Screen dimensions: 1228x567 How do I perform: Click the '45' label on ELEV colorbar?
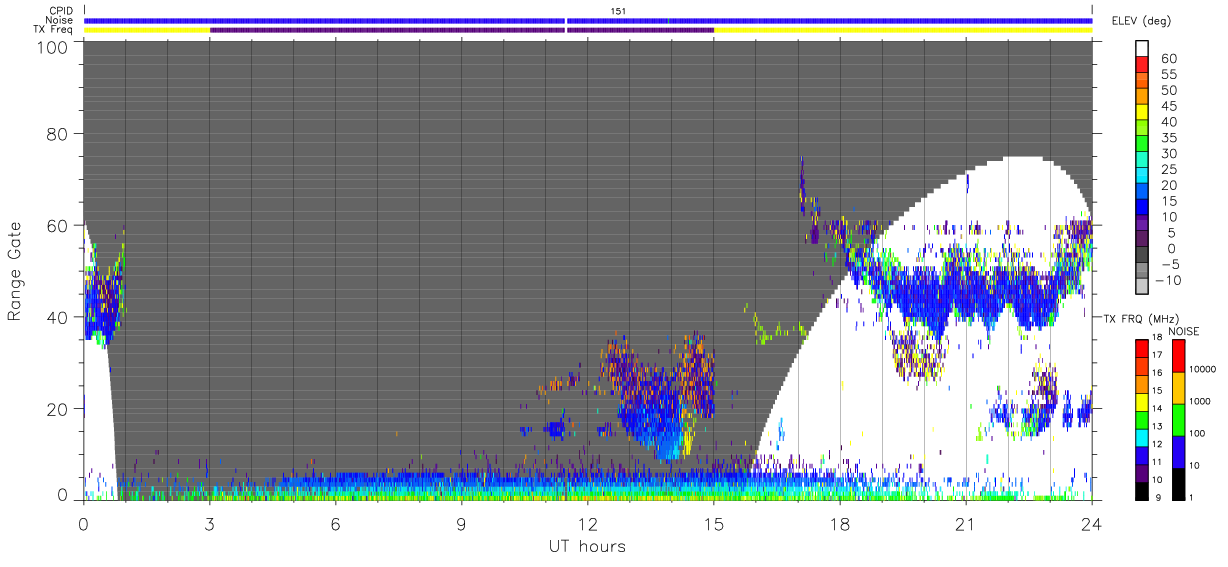[x=1168, y=106]
